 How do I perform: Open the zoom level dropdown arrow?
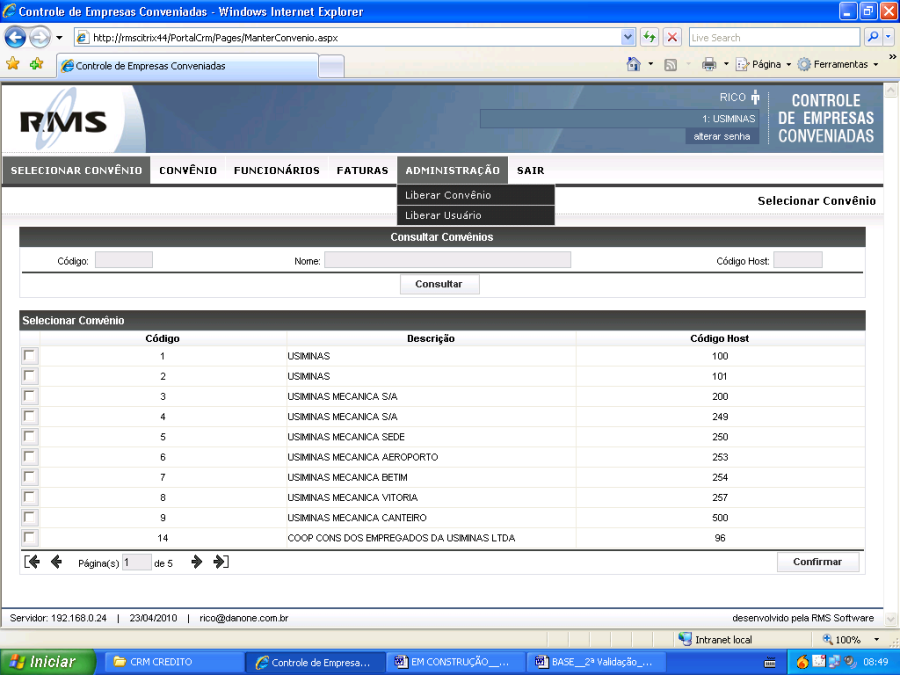pyautogui.click(x=876, y=639)
